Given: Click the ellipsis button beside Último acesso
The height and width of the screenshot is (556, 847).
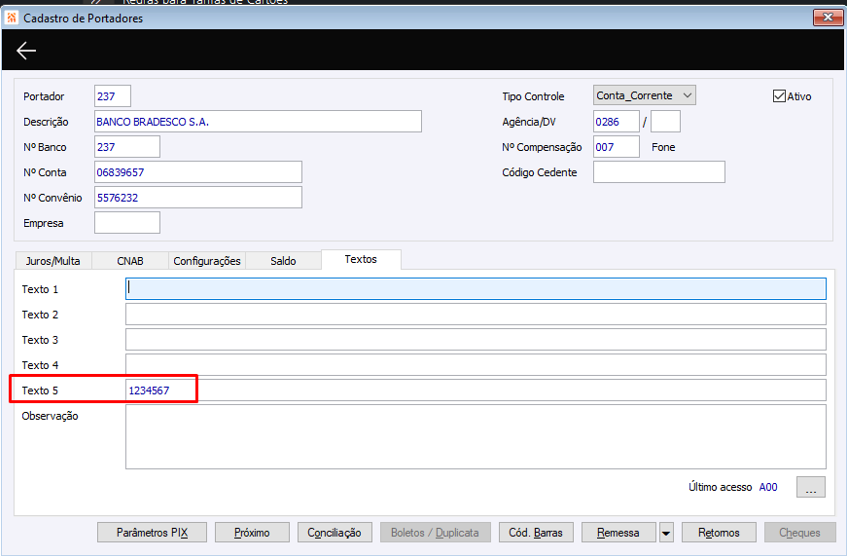Looking at the screenshot, I should (810, 487).
